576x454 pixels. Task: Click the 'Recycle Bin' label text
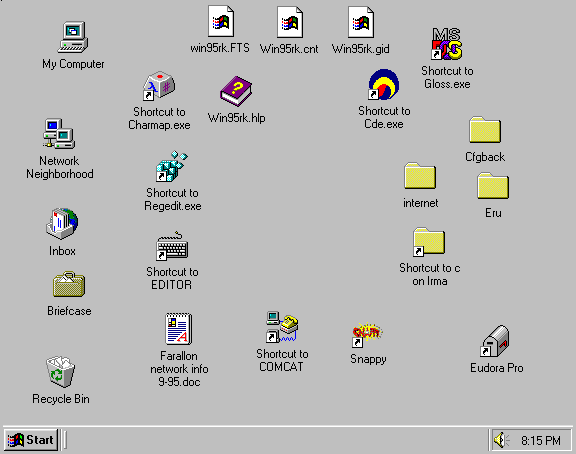[61, 399]
